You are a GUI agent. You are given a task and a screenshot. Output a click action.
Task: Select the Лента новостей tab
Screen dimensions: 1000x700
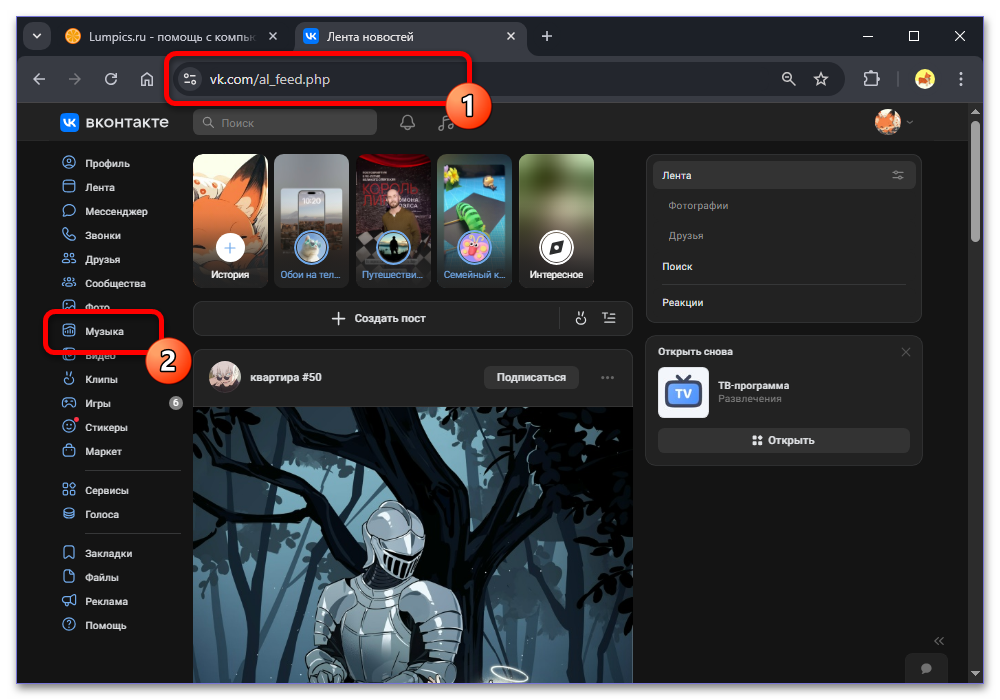[x=411, y=36]
